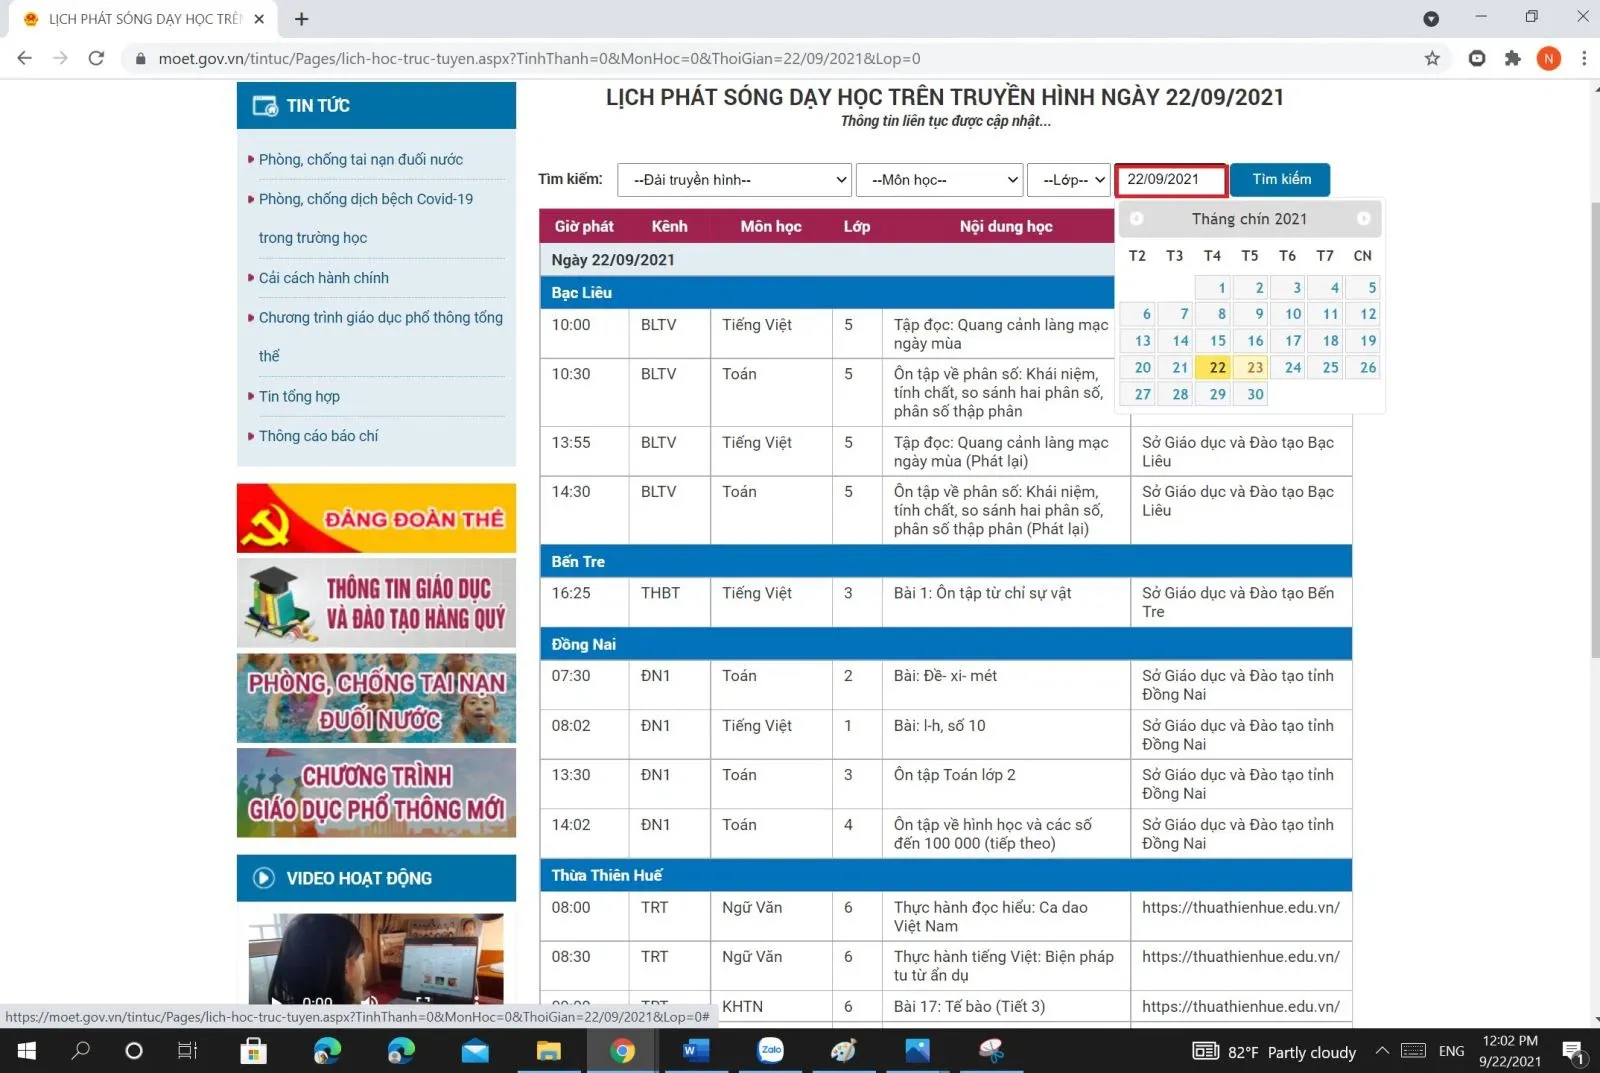Screen dimensions: 1600x1073
Task: Open Word on taskbar
Action: [696, 1051]
